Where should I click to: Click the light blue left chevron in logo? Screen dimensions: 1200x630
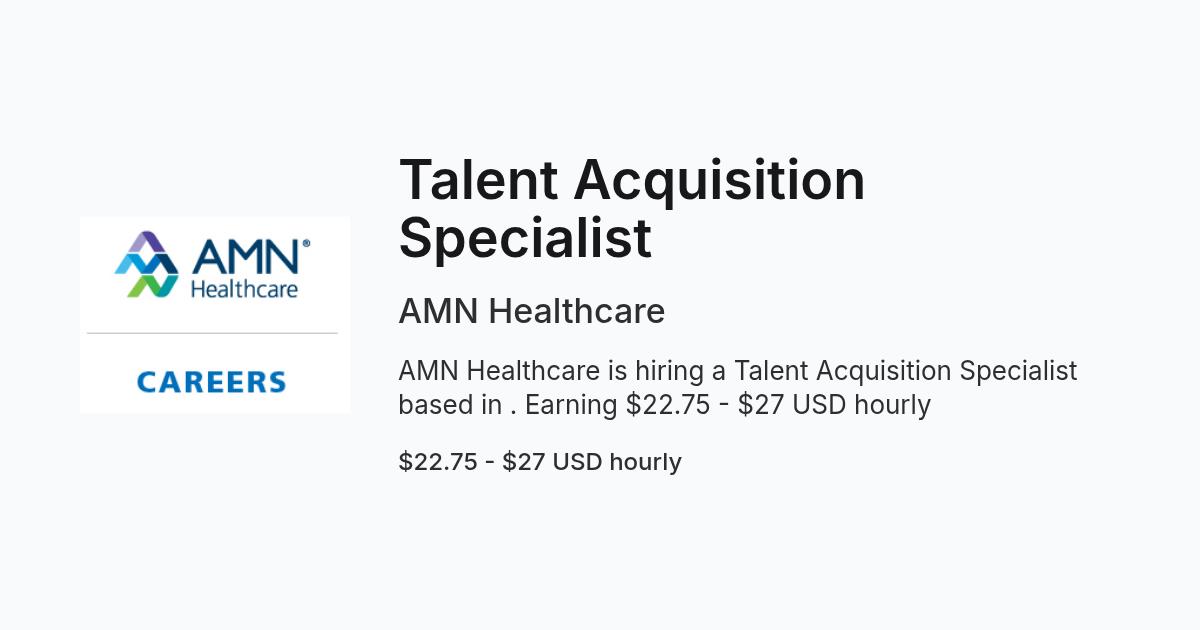click(128, 264)
